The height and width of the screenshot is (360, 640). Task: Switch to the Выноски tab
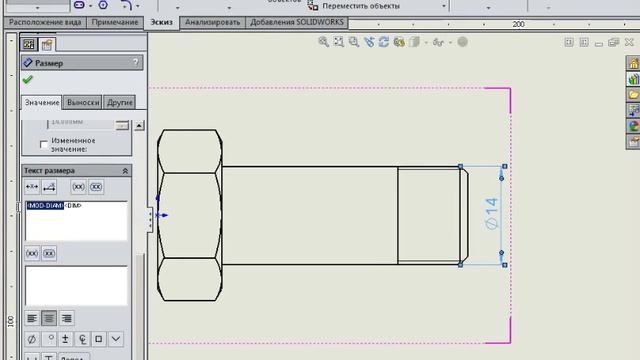(x=83, y=102)
